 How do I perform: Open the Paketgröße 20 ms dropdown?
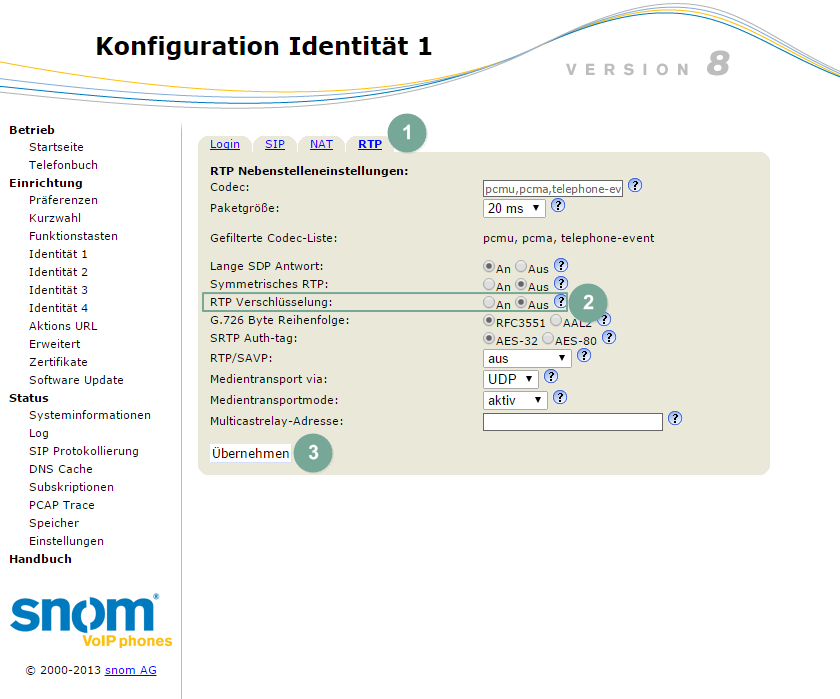pos(514,208)
